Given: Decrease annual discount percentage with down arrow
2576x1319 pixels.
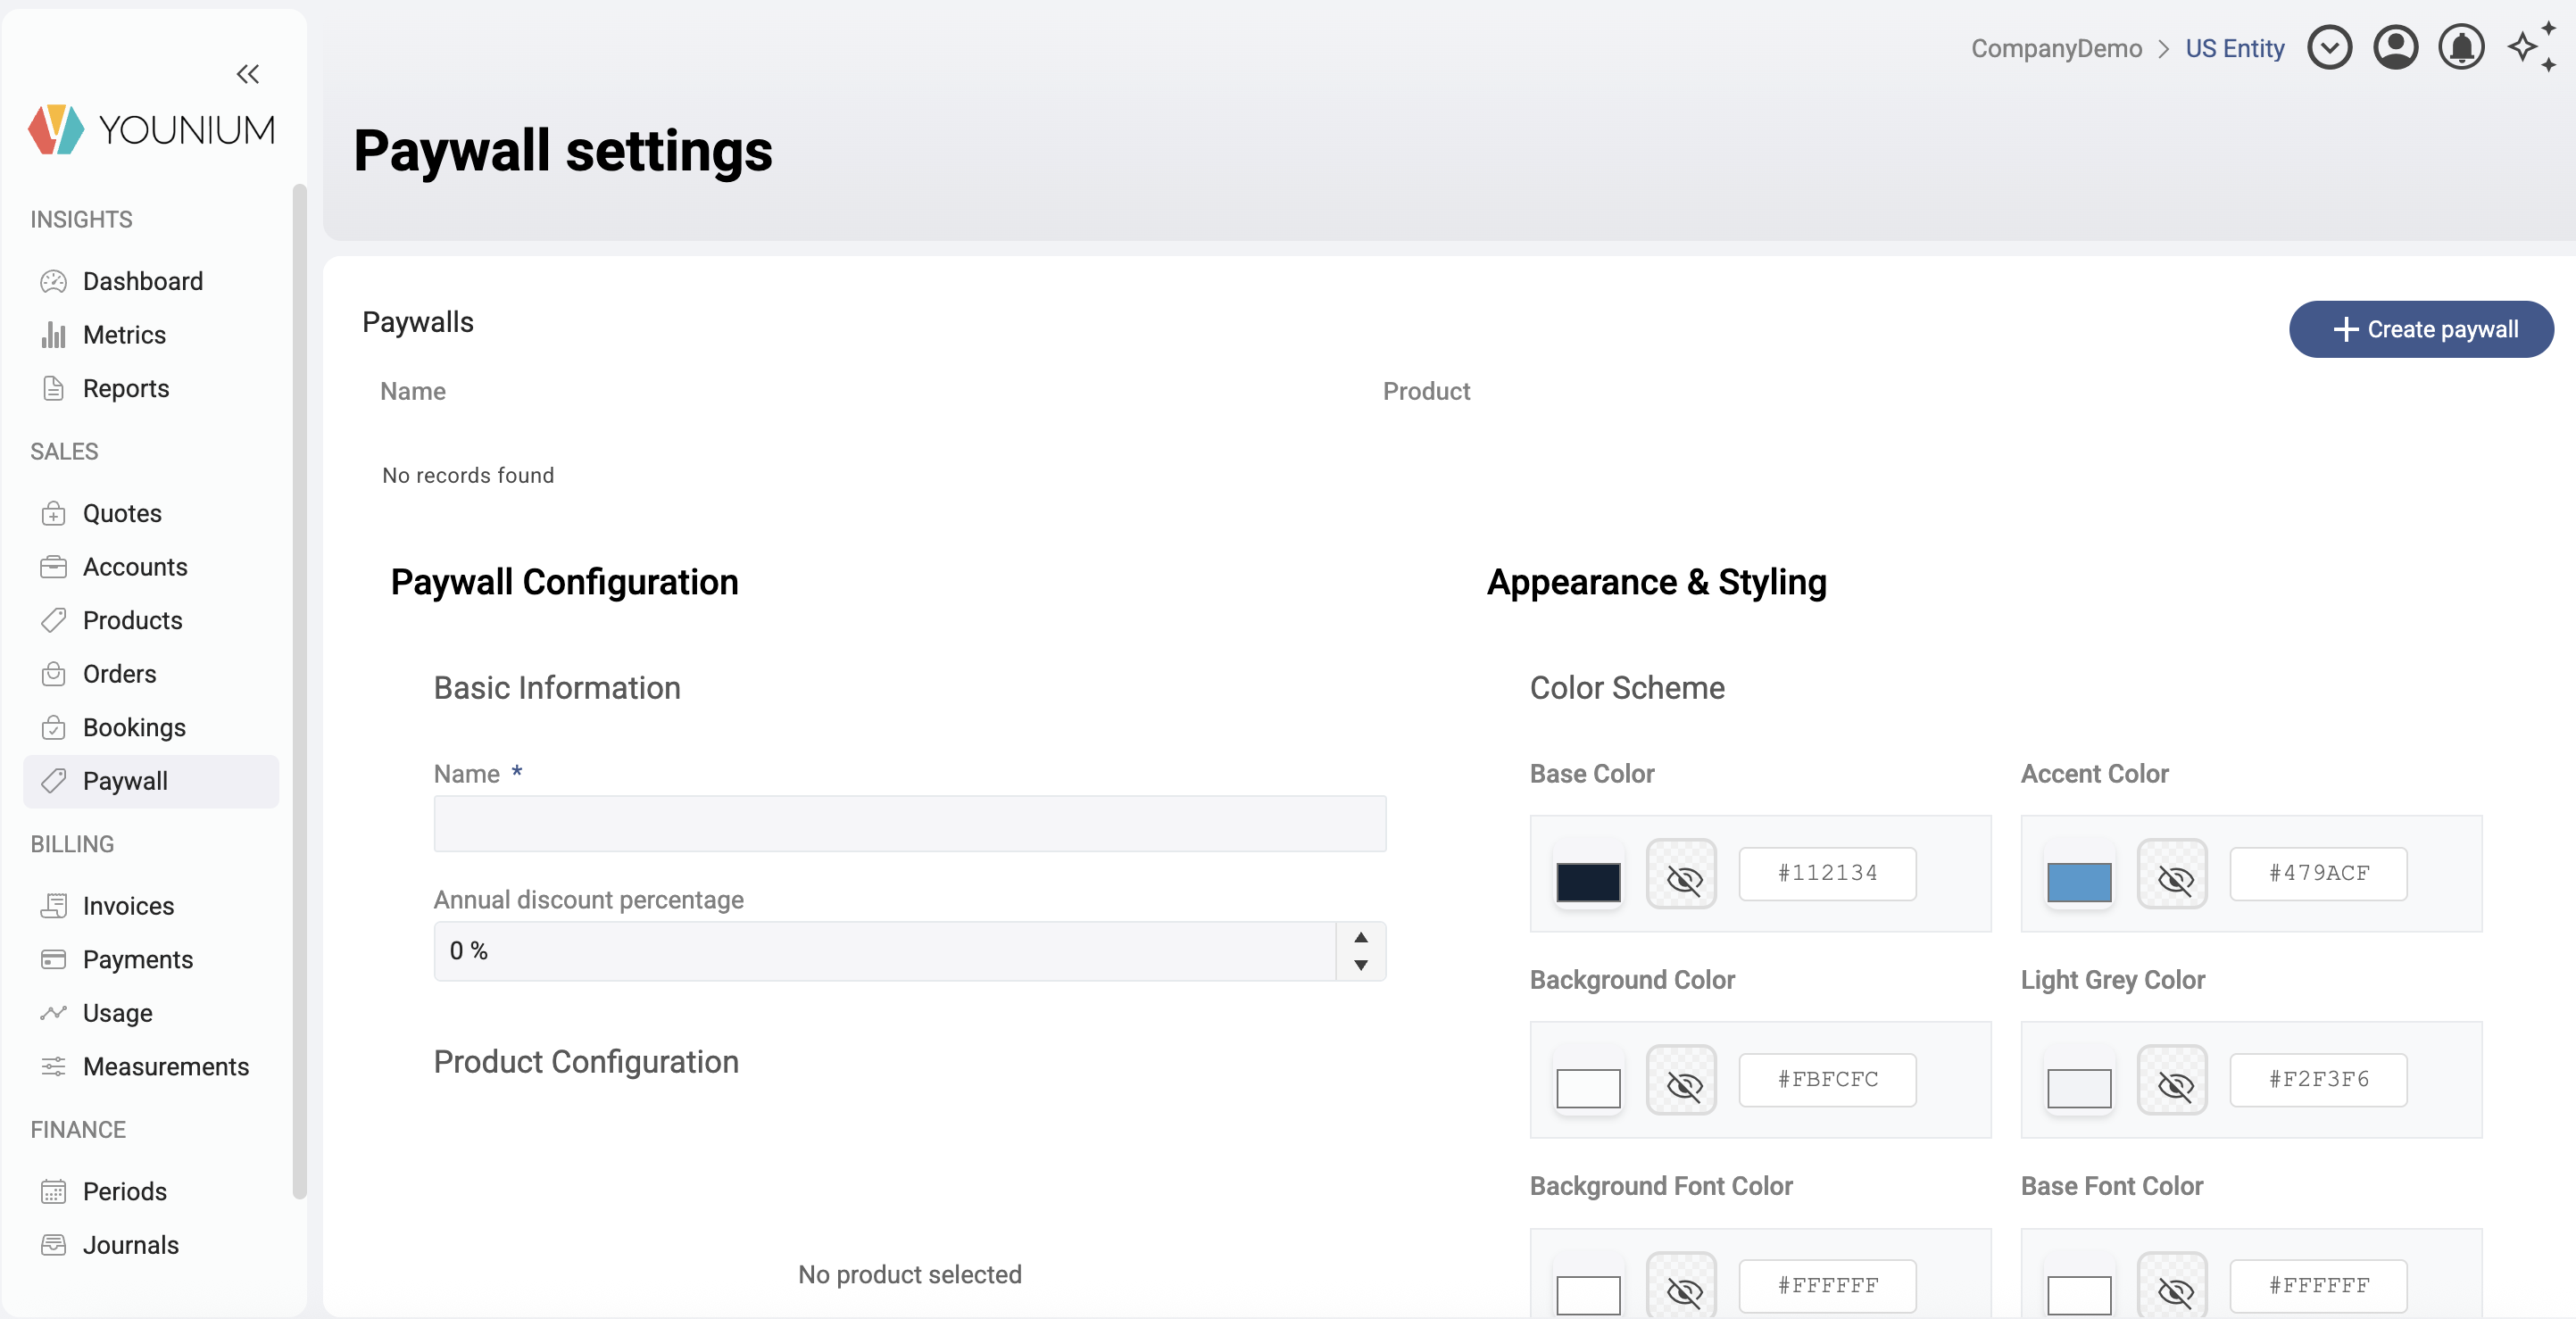Looking at the screenshot, I should (x=1361, y=965).
